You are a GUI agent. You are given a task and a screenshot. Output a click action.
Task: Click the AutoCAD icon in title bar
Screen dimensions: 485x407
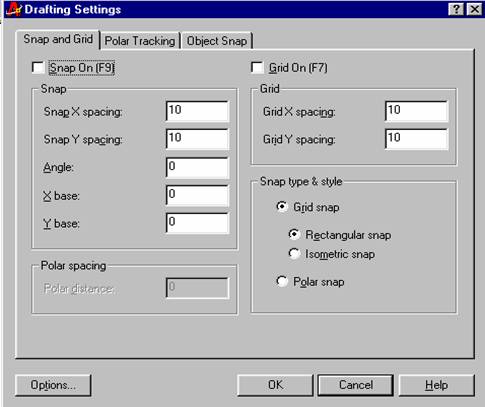click(x=13, y=9)
